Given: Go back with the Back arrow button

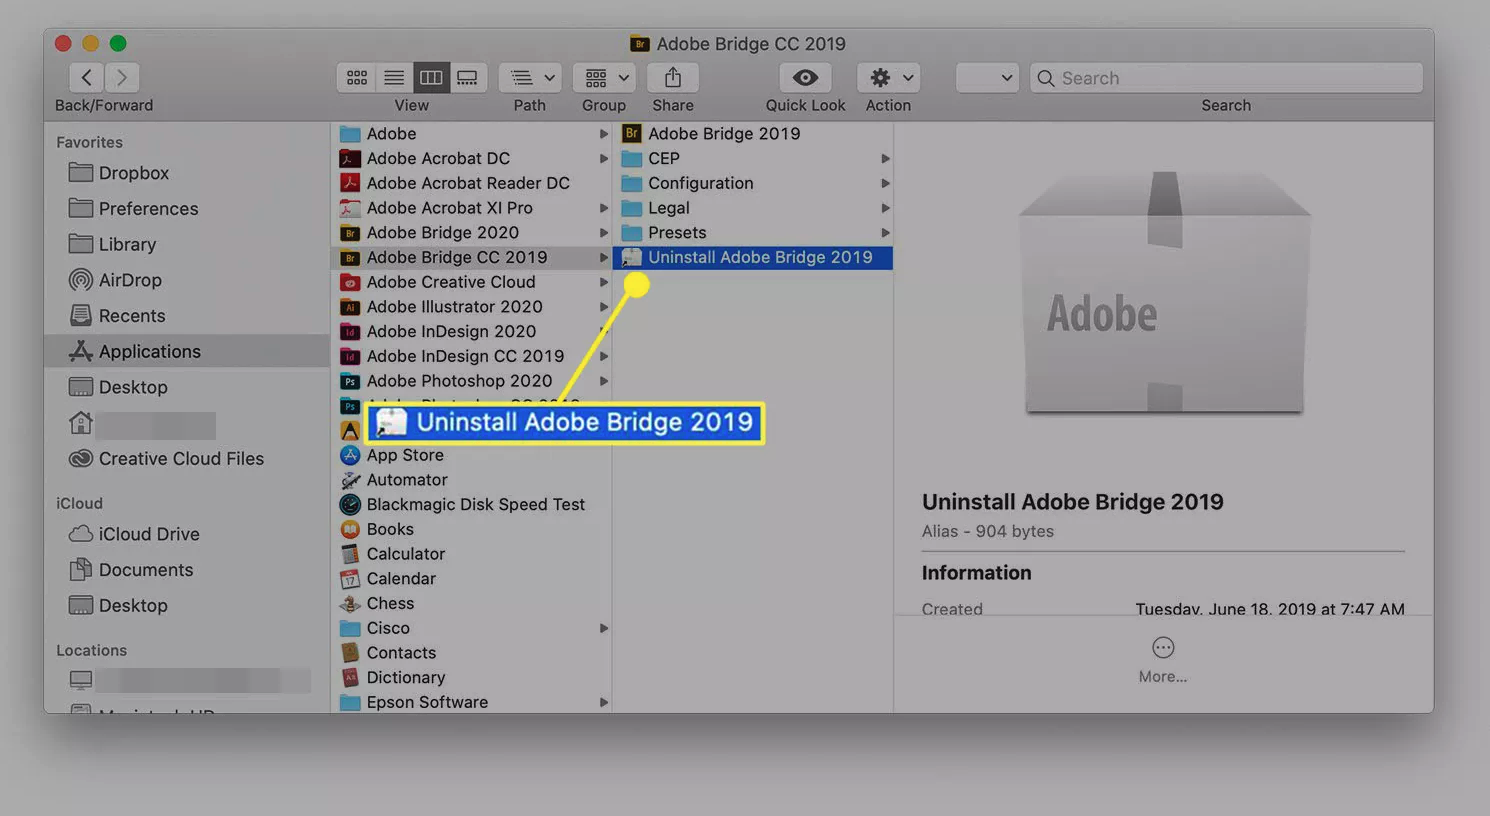Looking at the screenshot, I should 87,77.
